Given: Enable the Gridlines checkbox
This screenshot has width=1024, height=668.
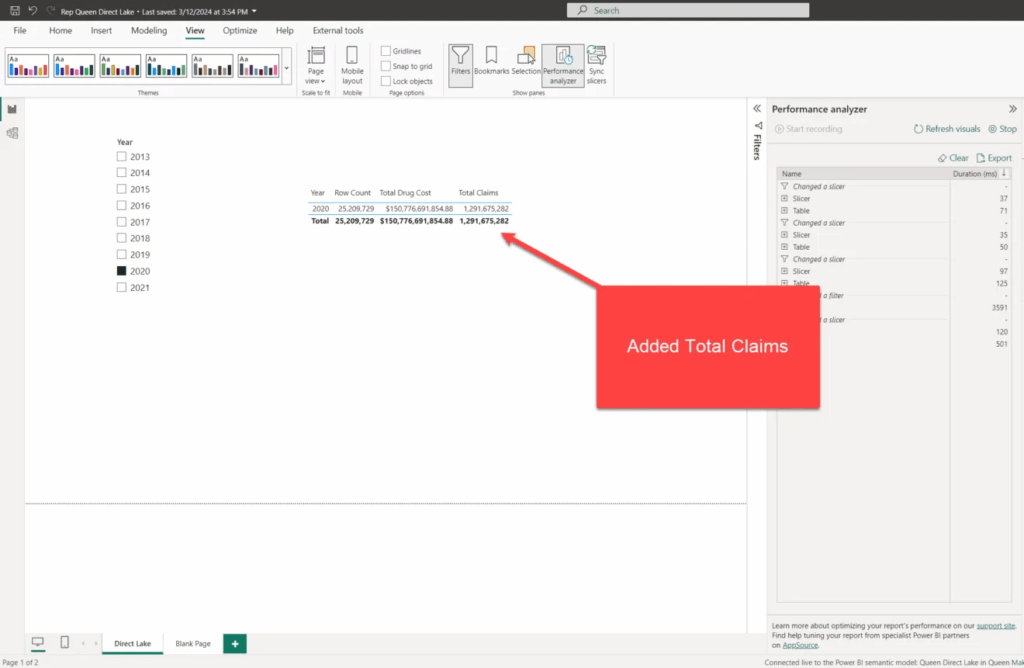Looking at the screenshot, I should click(386, 51).
